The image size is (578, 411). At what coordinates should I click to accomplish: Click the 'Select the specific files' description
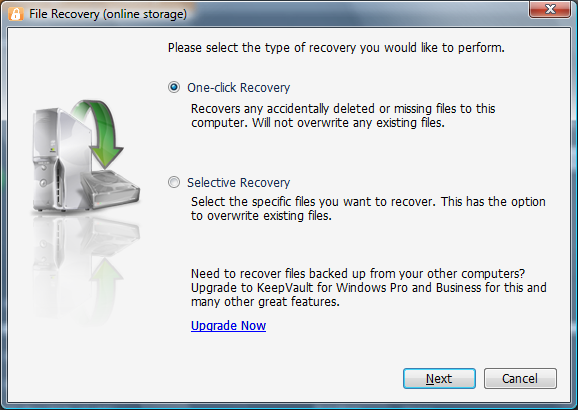tap(368, 209)
